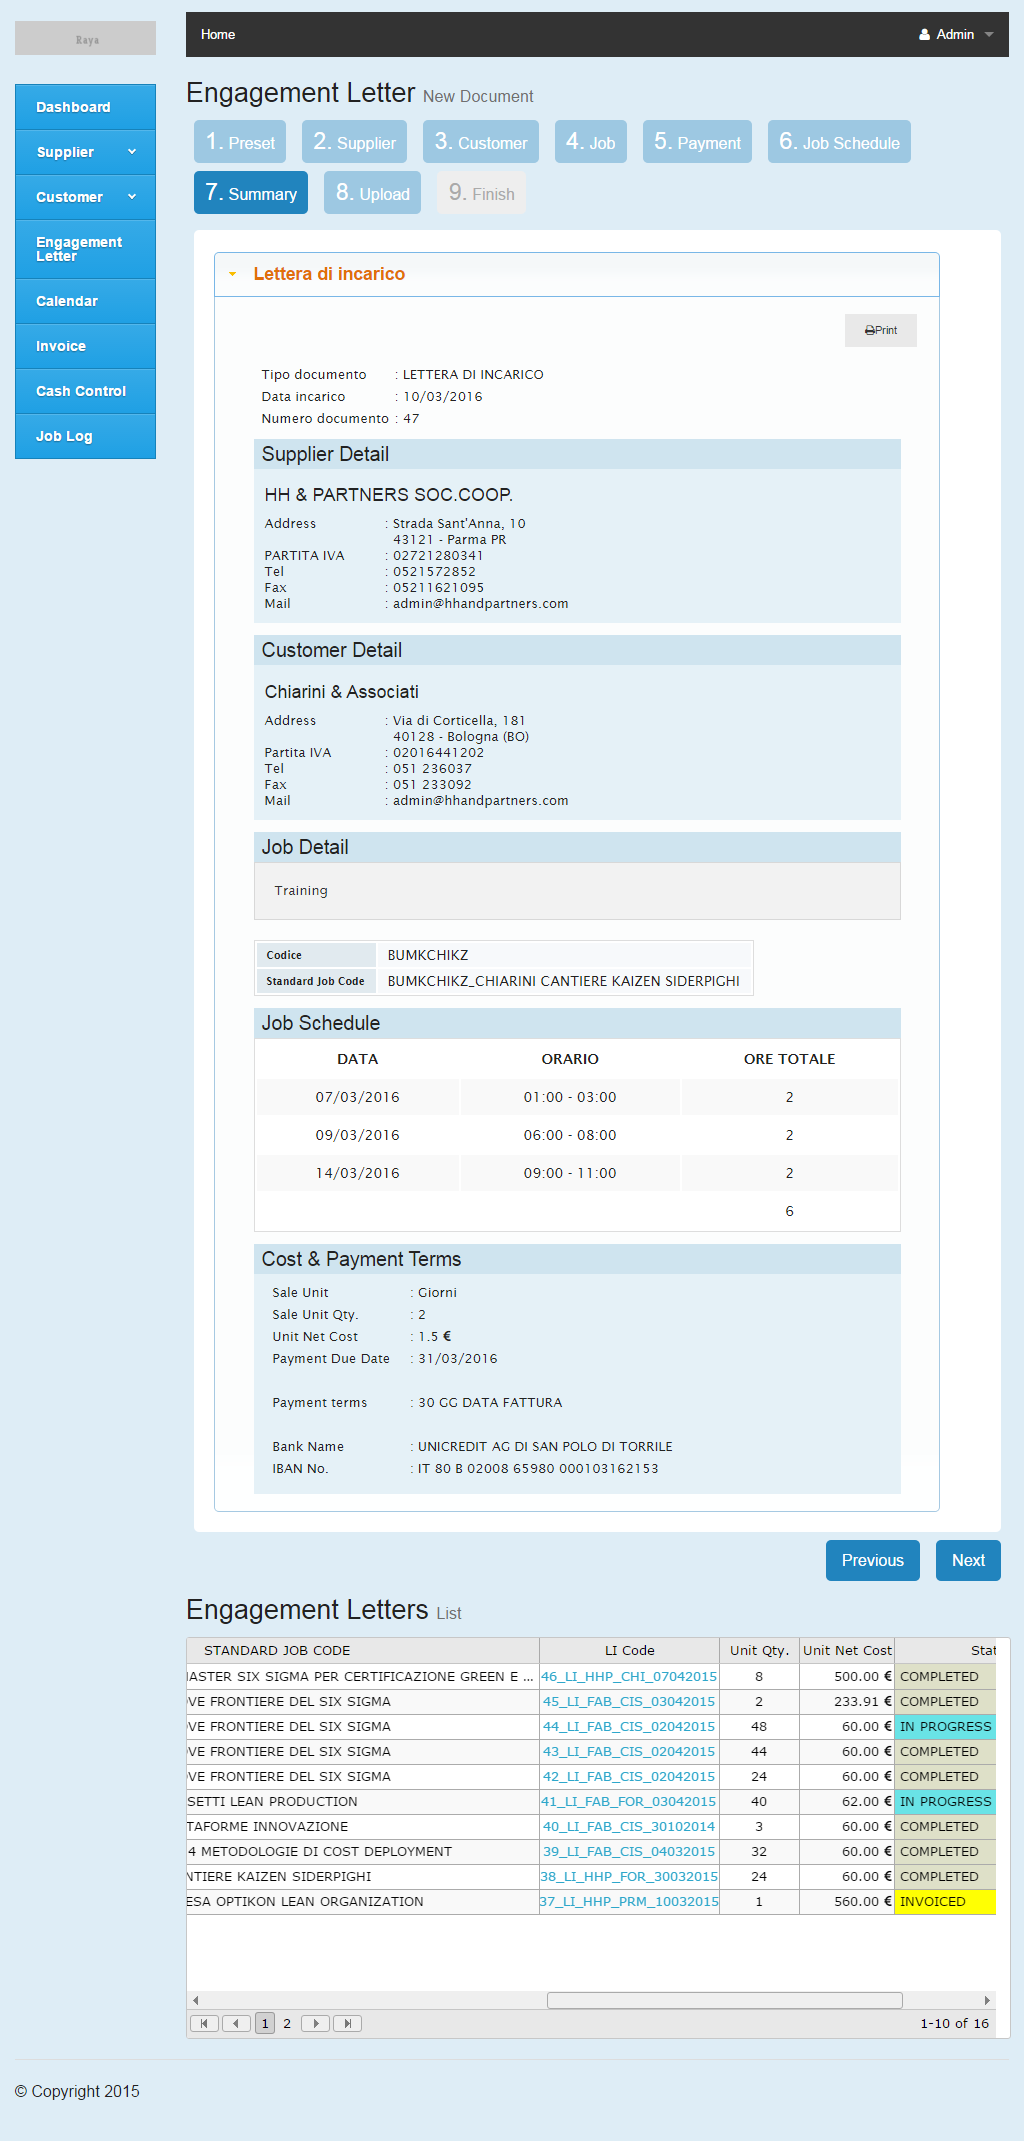This screenshot has width=1024, height=2141.
Task: Open the Admin user dropdown
Action: (955, 34)
